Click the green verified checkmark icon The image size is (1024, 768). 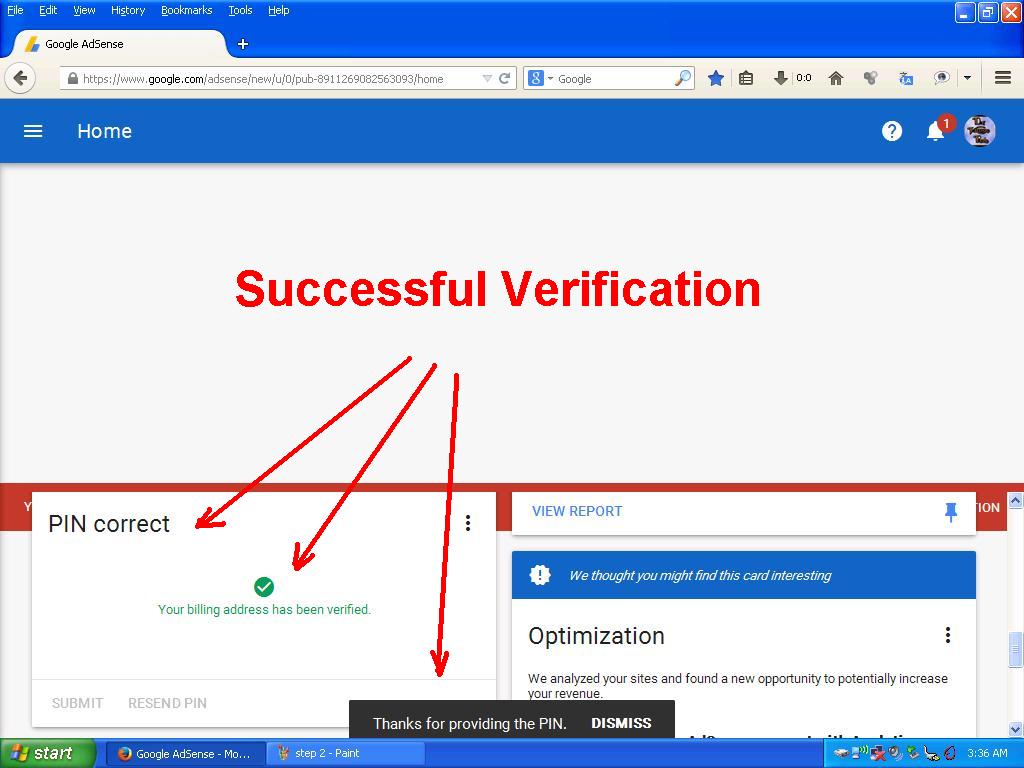click(264, 586)
